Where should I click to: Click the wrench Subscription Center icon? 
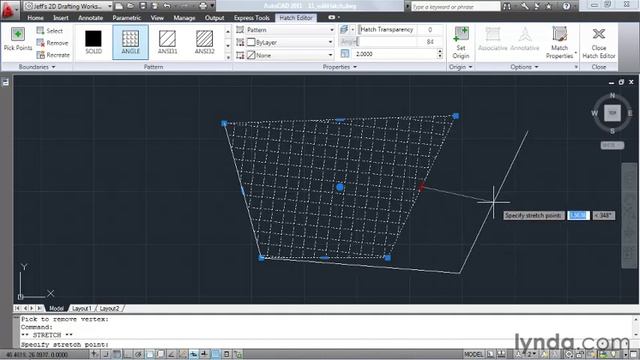524,6
